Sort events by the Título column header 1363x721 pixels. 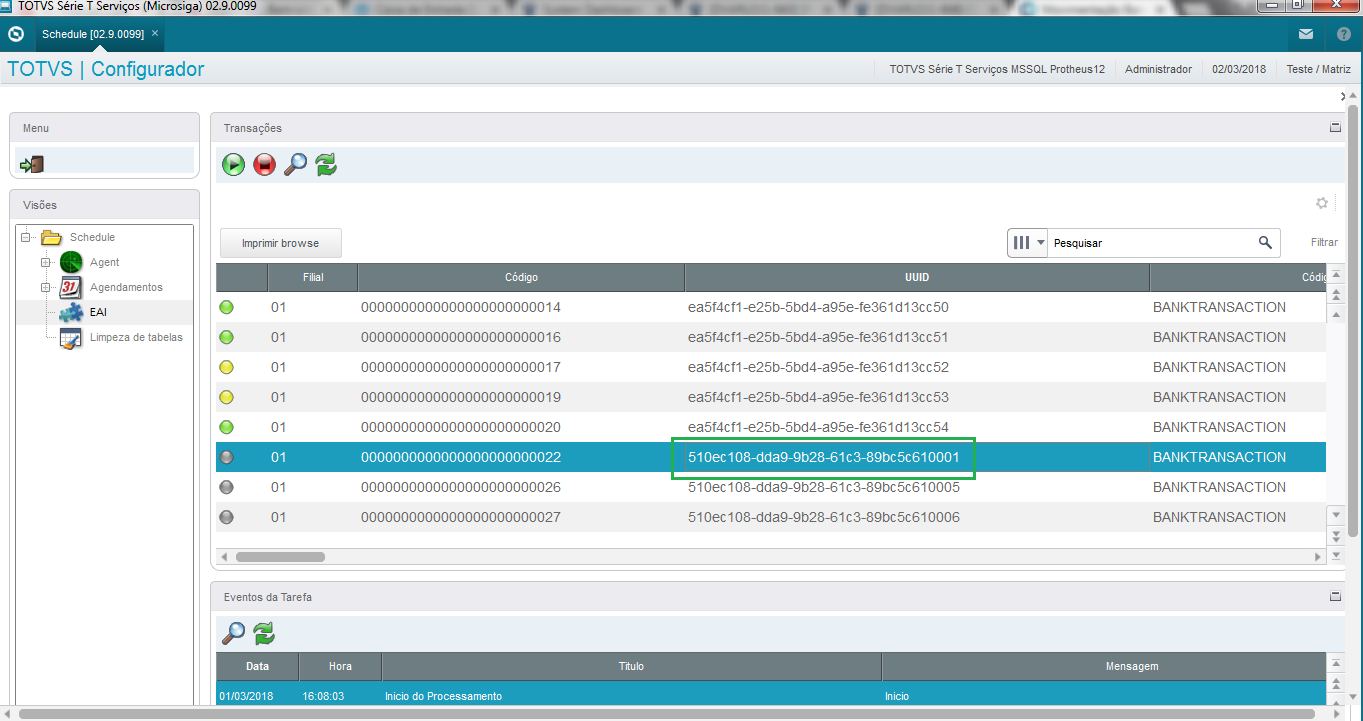[x=631, y=666]
